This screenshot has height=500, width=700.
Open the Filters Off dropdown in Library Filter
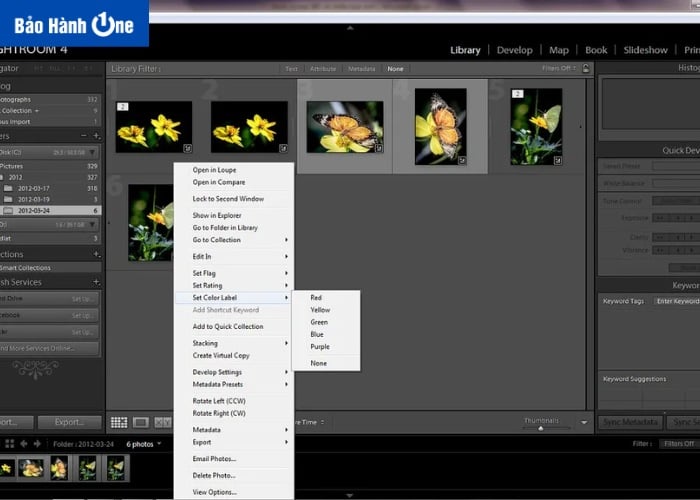click(x=559, y=68)
